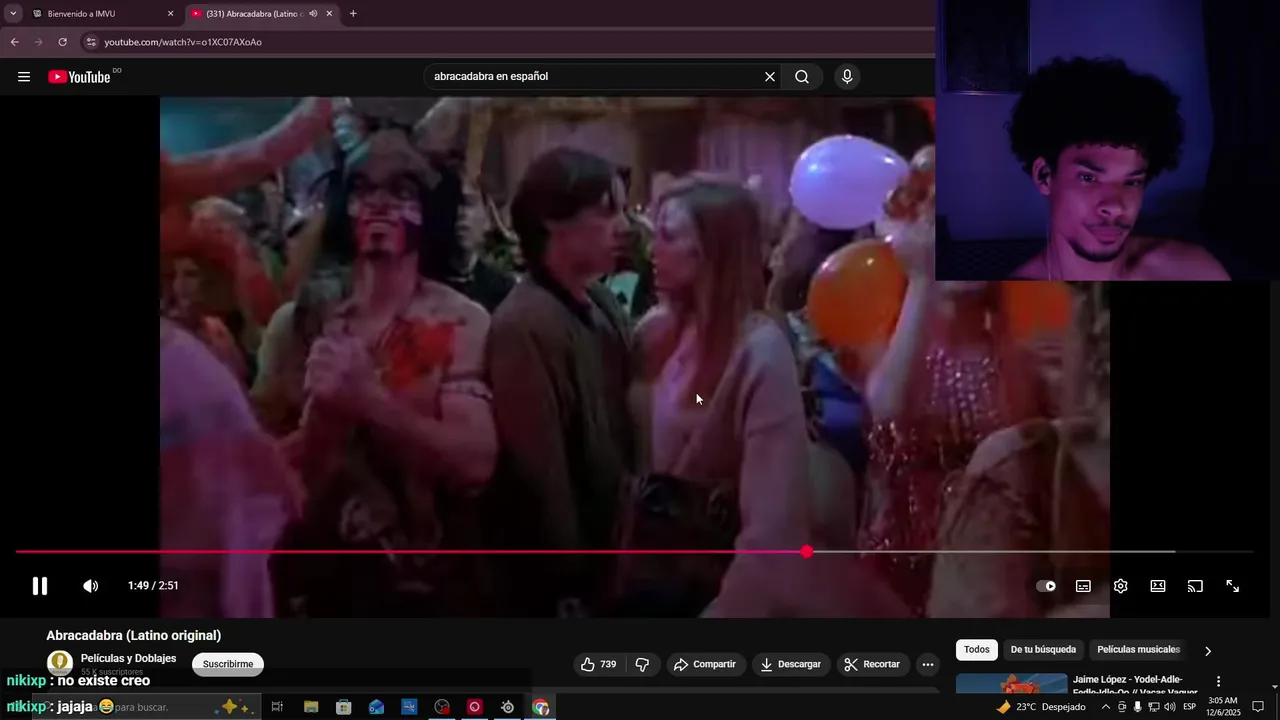
Task: Pause the video playback
Action: coord(40,586)
